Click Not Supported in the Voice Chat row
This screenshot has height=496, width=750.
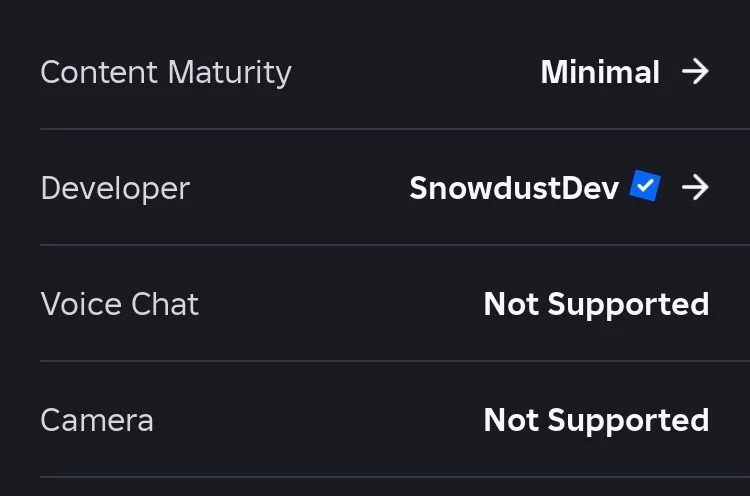[x=596, y=305]
